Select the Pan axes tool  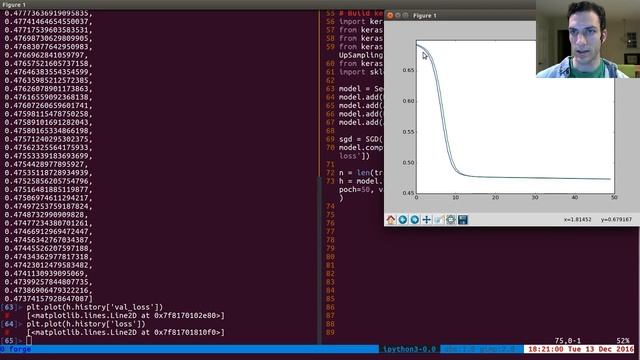427,220
